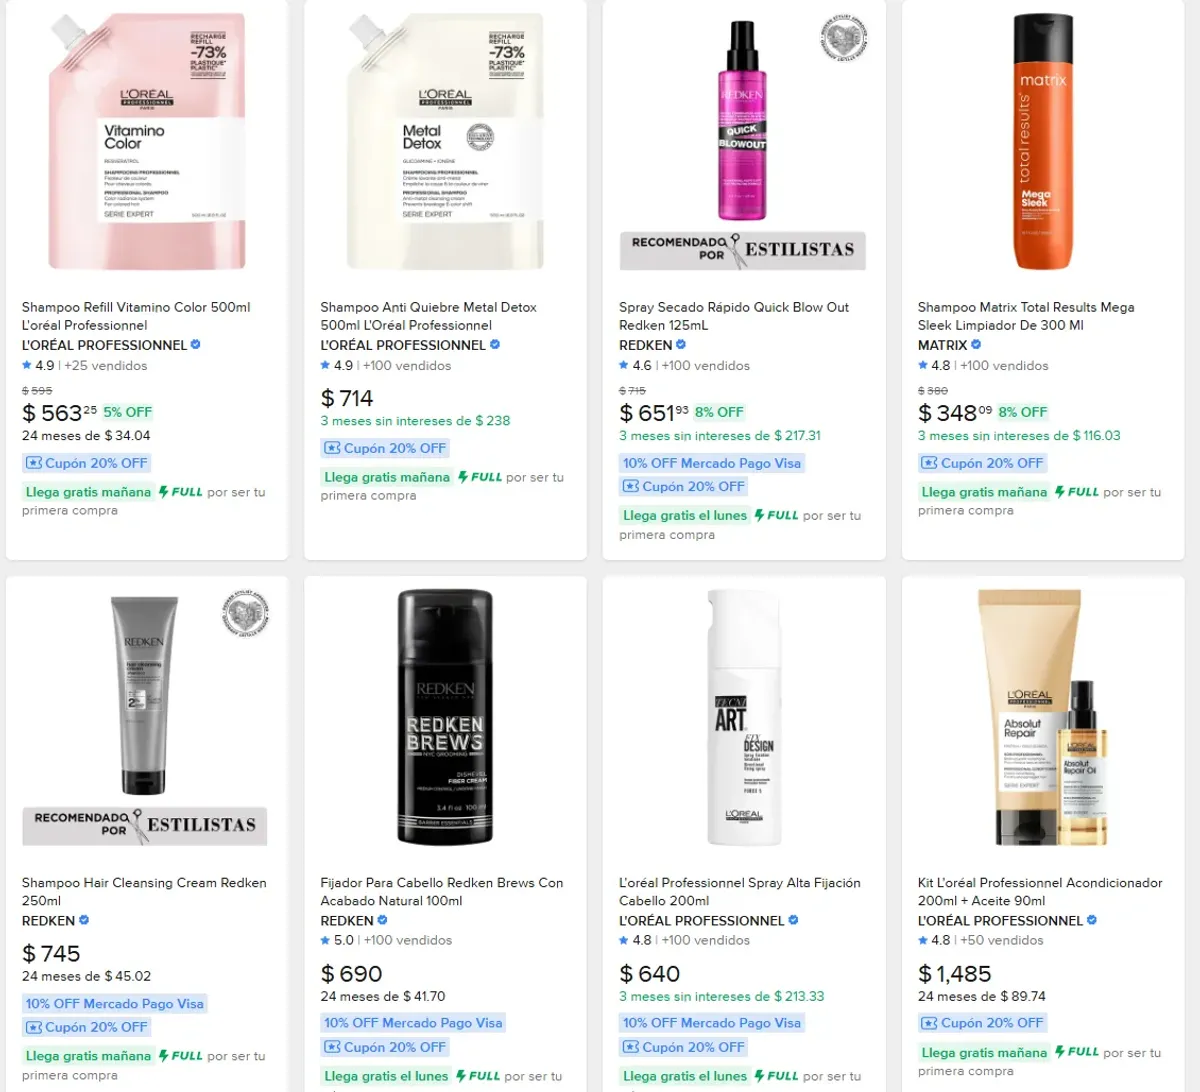Open Shampoo Refill Vitamino Color 500ml title
Screen dimensions: 1200x1092
[136, 316]
